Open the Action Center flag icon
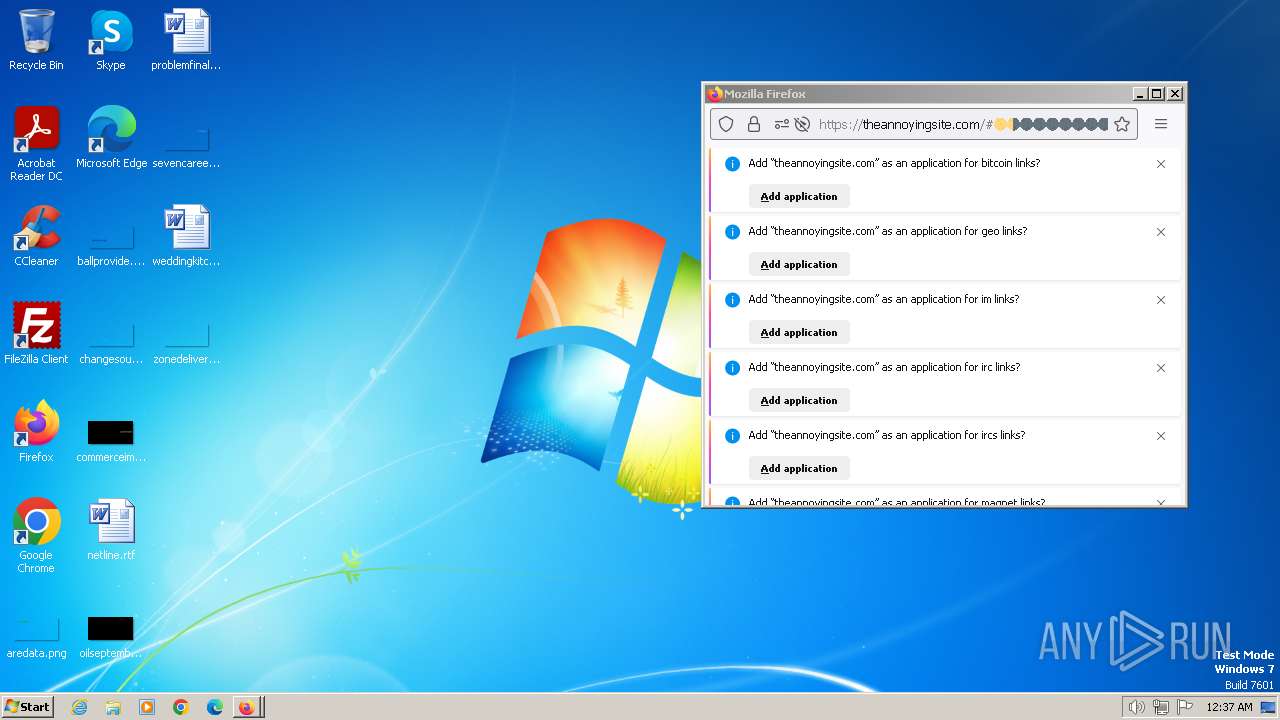This screenshot has height=720, width=1280. click(x=1185, y=707)
